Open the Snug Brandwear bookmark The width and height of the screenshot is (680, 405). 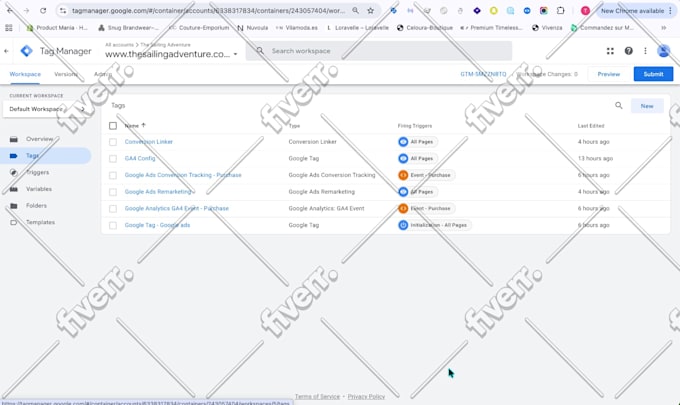pyautogui.click(x=128, y=28)
